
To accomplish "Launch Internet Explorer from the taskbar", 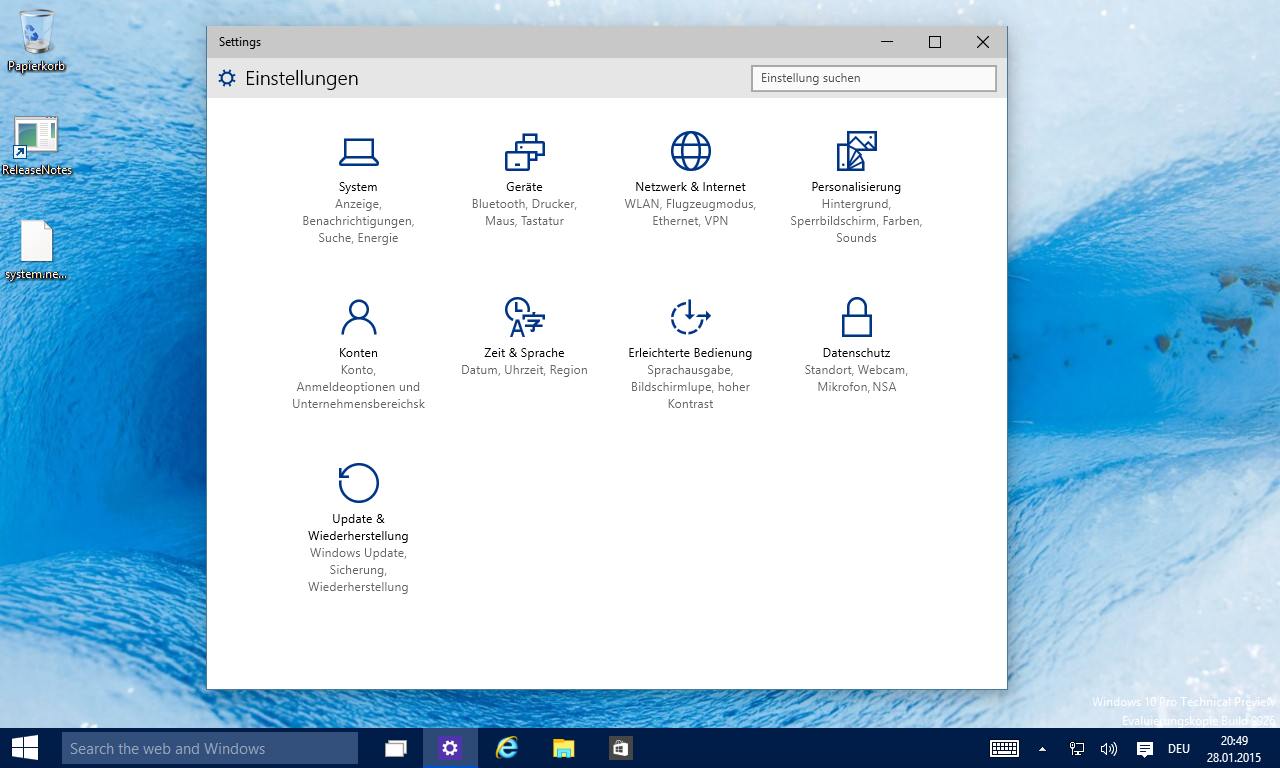I will [507, 748].
